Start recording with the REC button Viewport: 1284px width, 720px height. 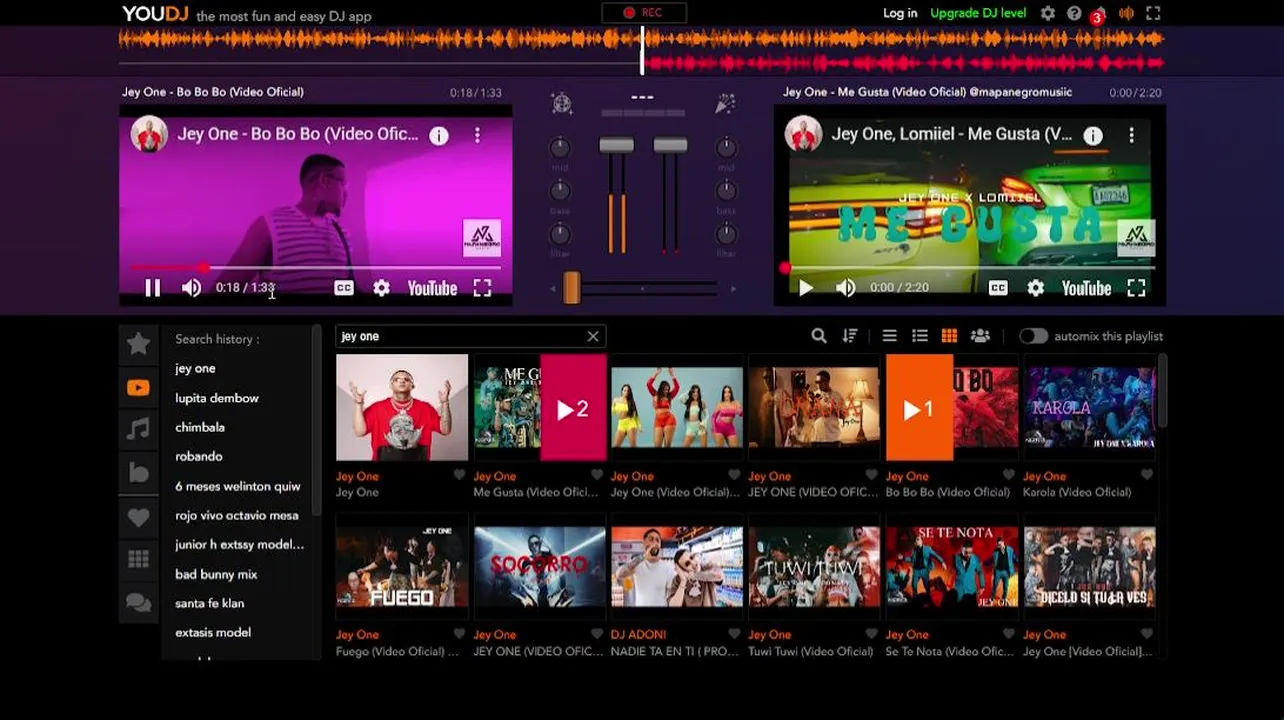643,13
